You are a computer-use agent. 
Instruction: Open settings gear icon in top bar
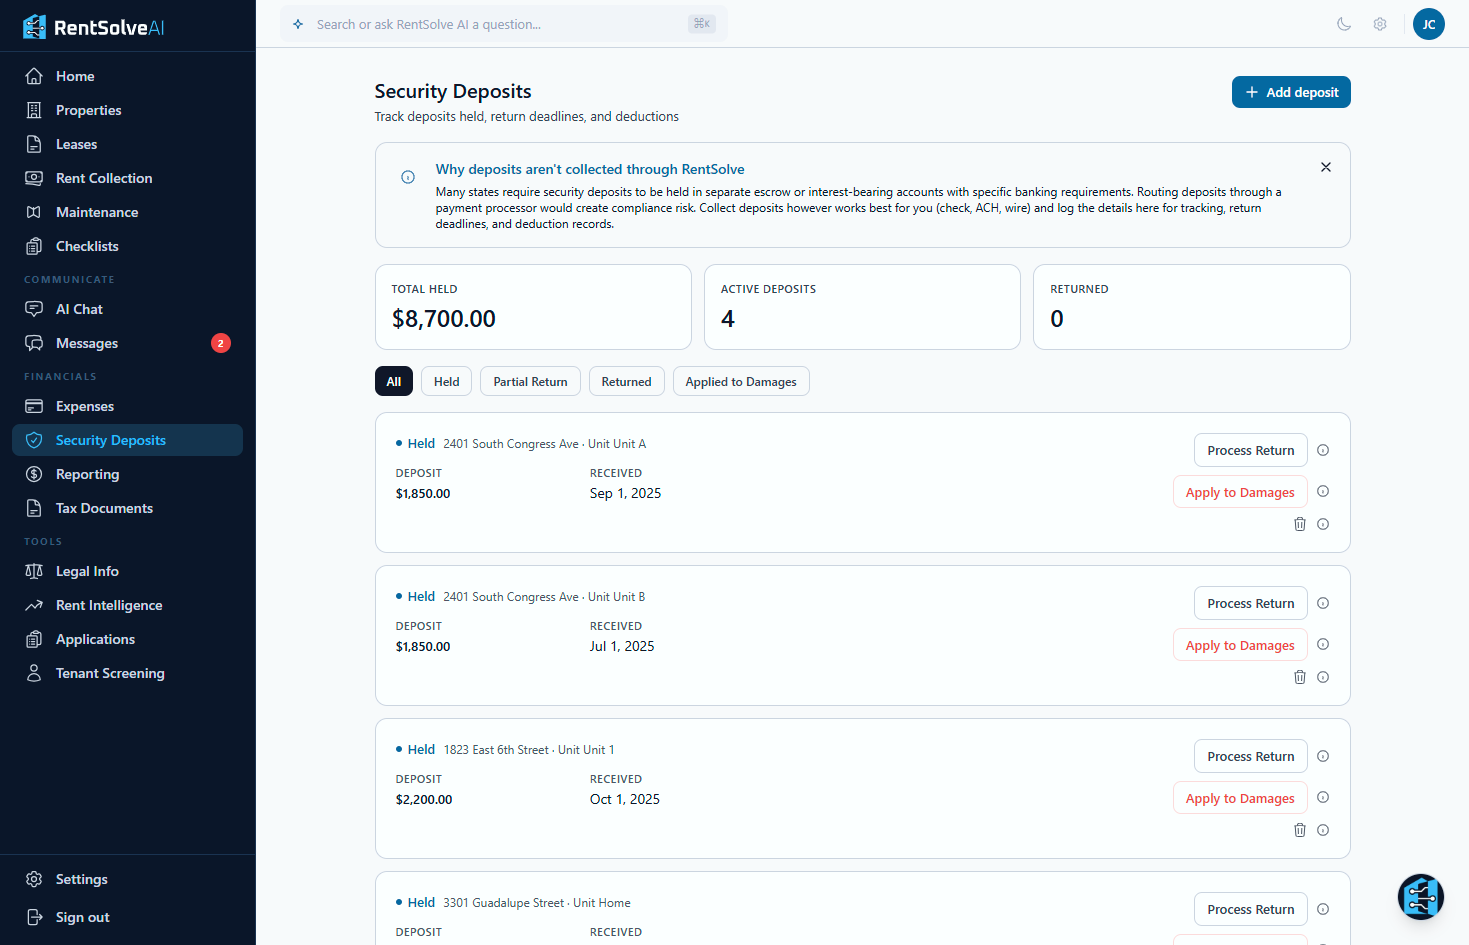tap(1380, 24)
